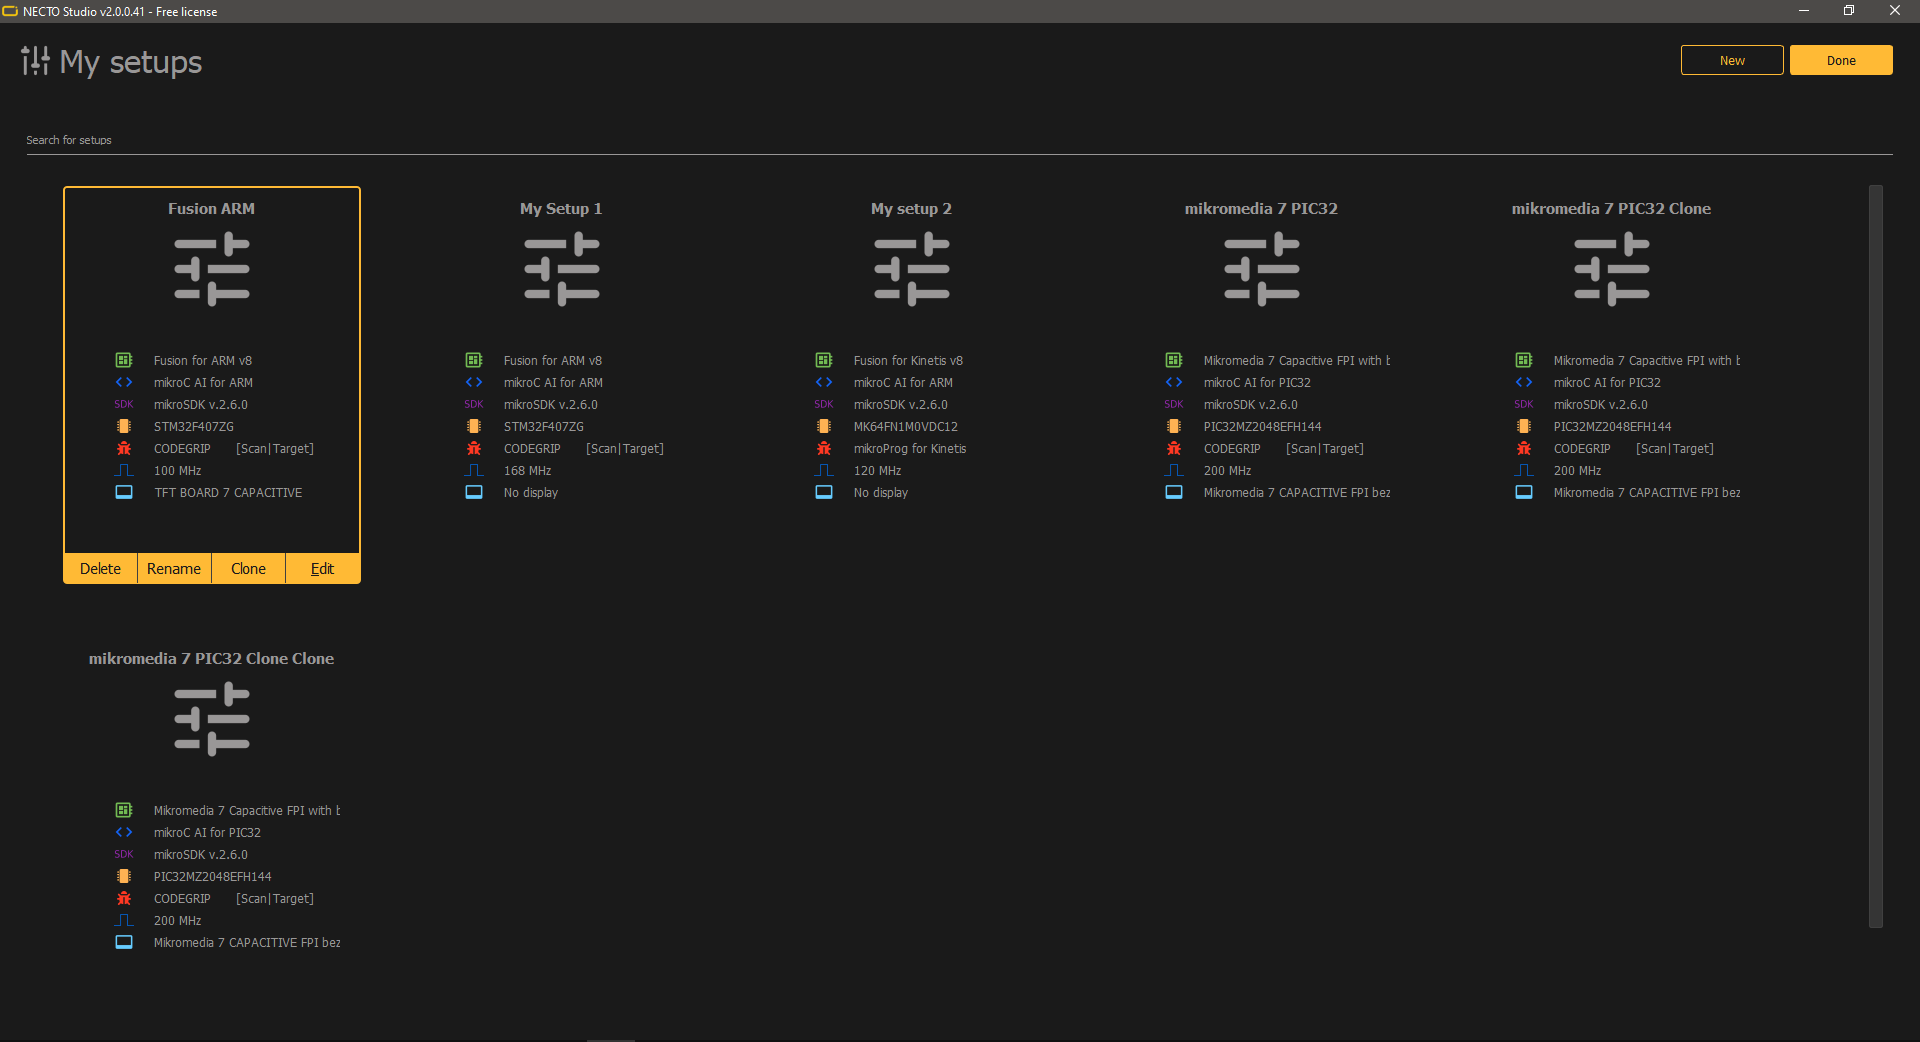Click the TFT BOARD 7 CAPACITIVE text
The image size is (1920, 1042).
[x=228, y=493]
